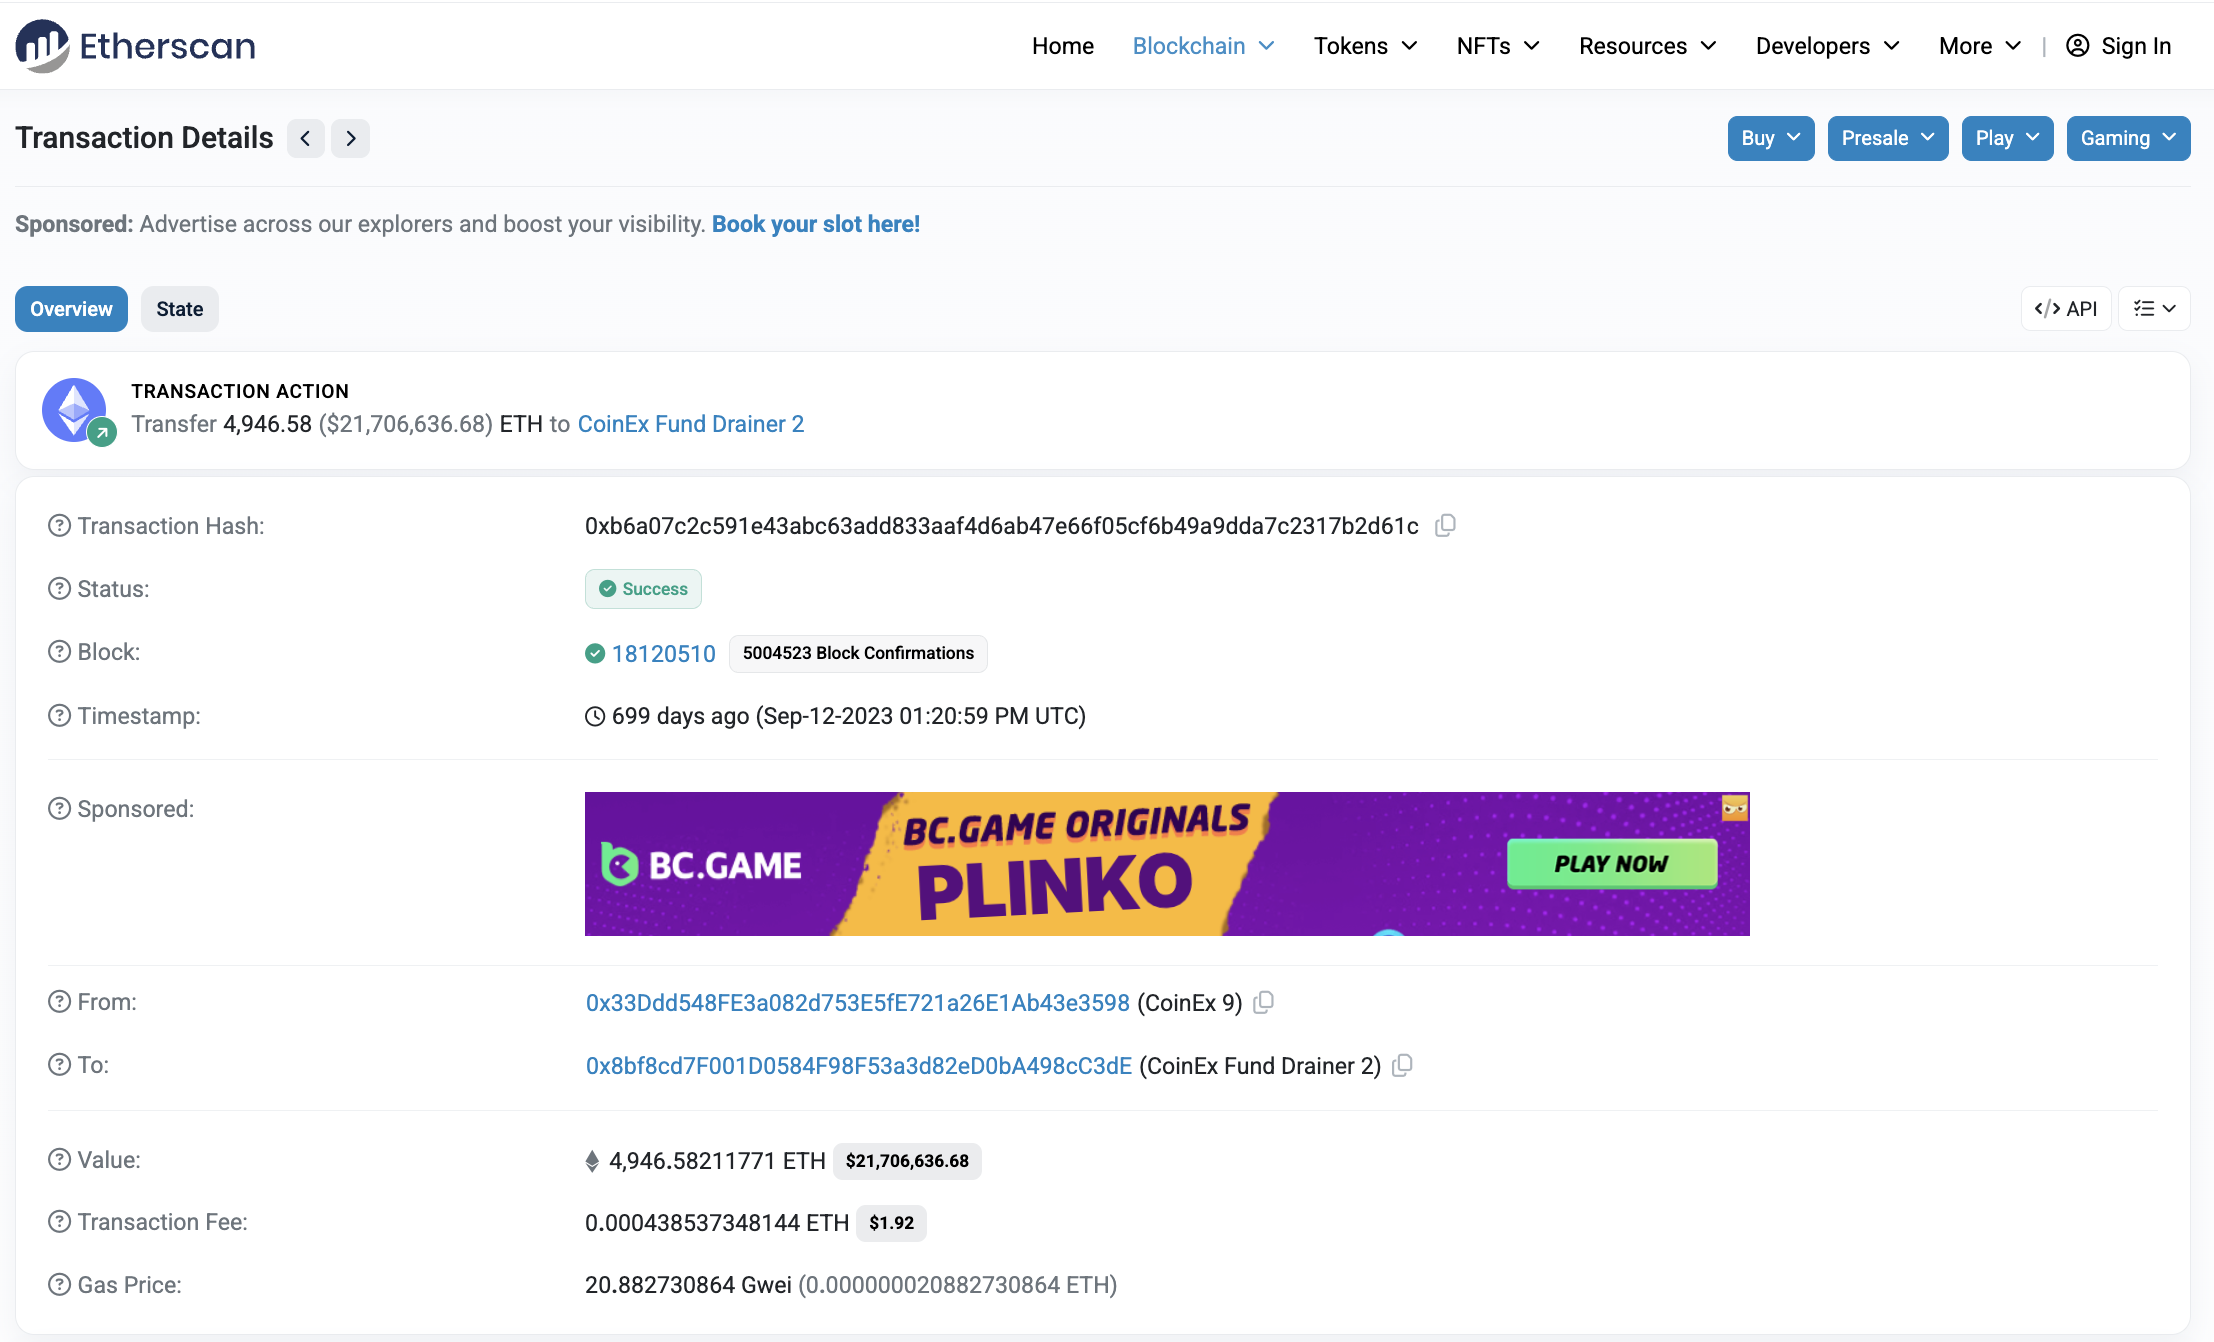This screenshot has width=2214, height=1342.
Task: Open the Gaming dropdown button
Action: 2128,138
